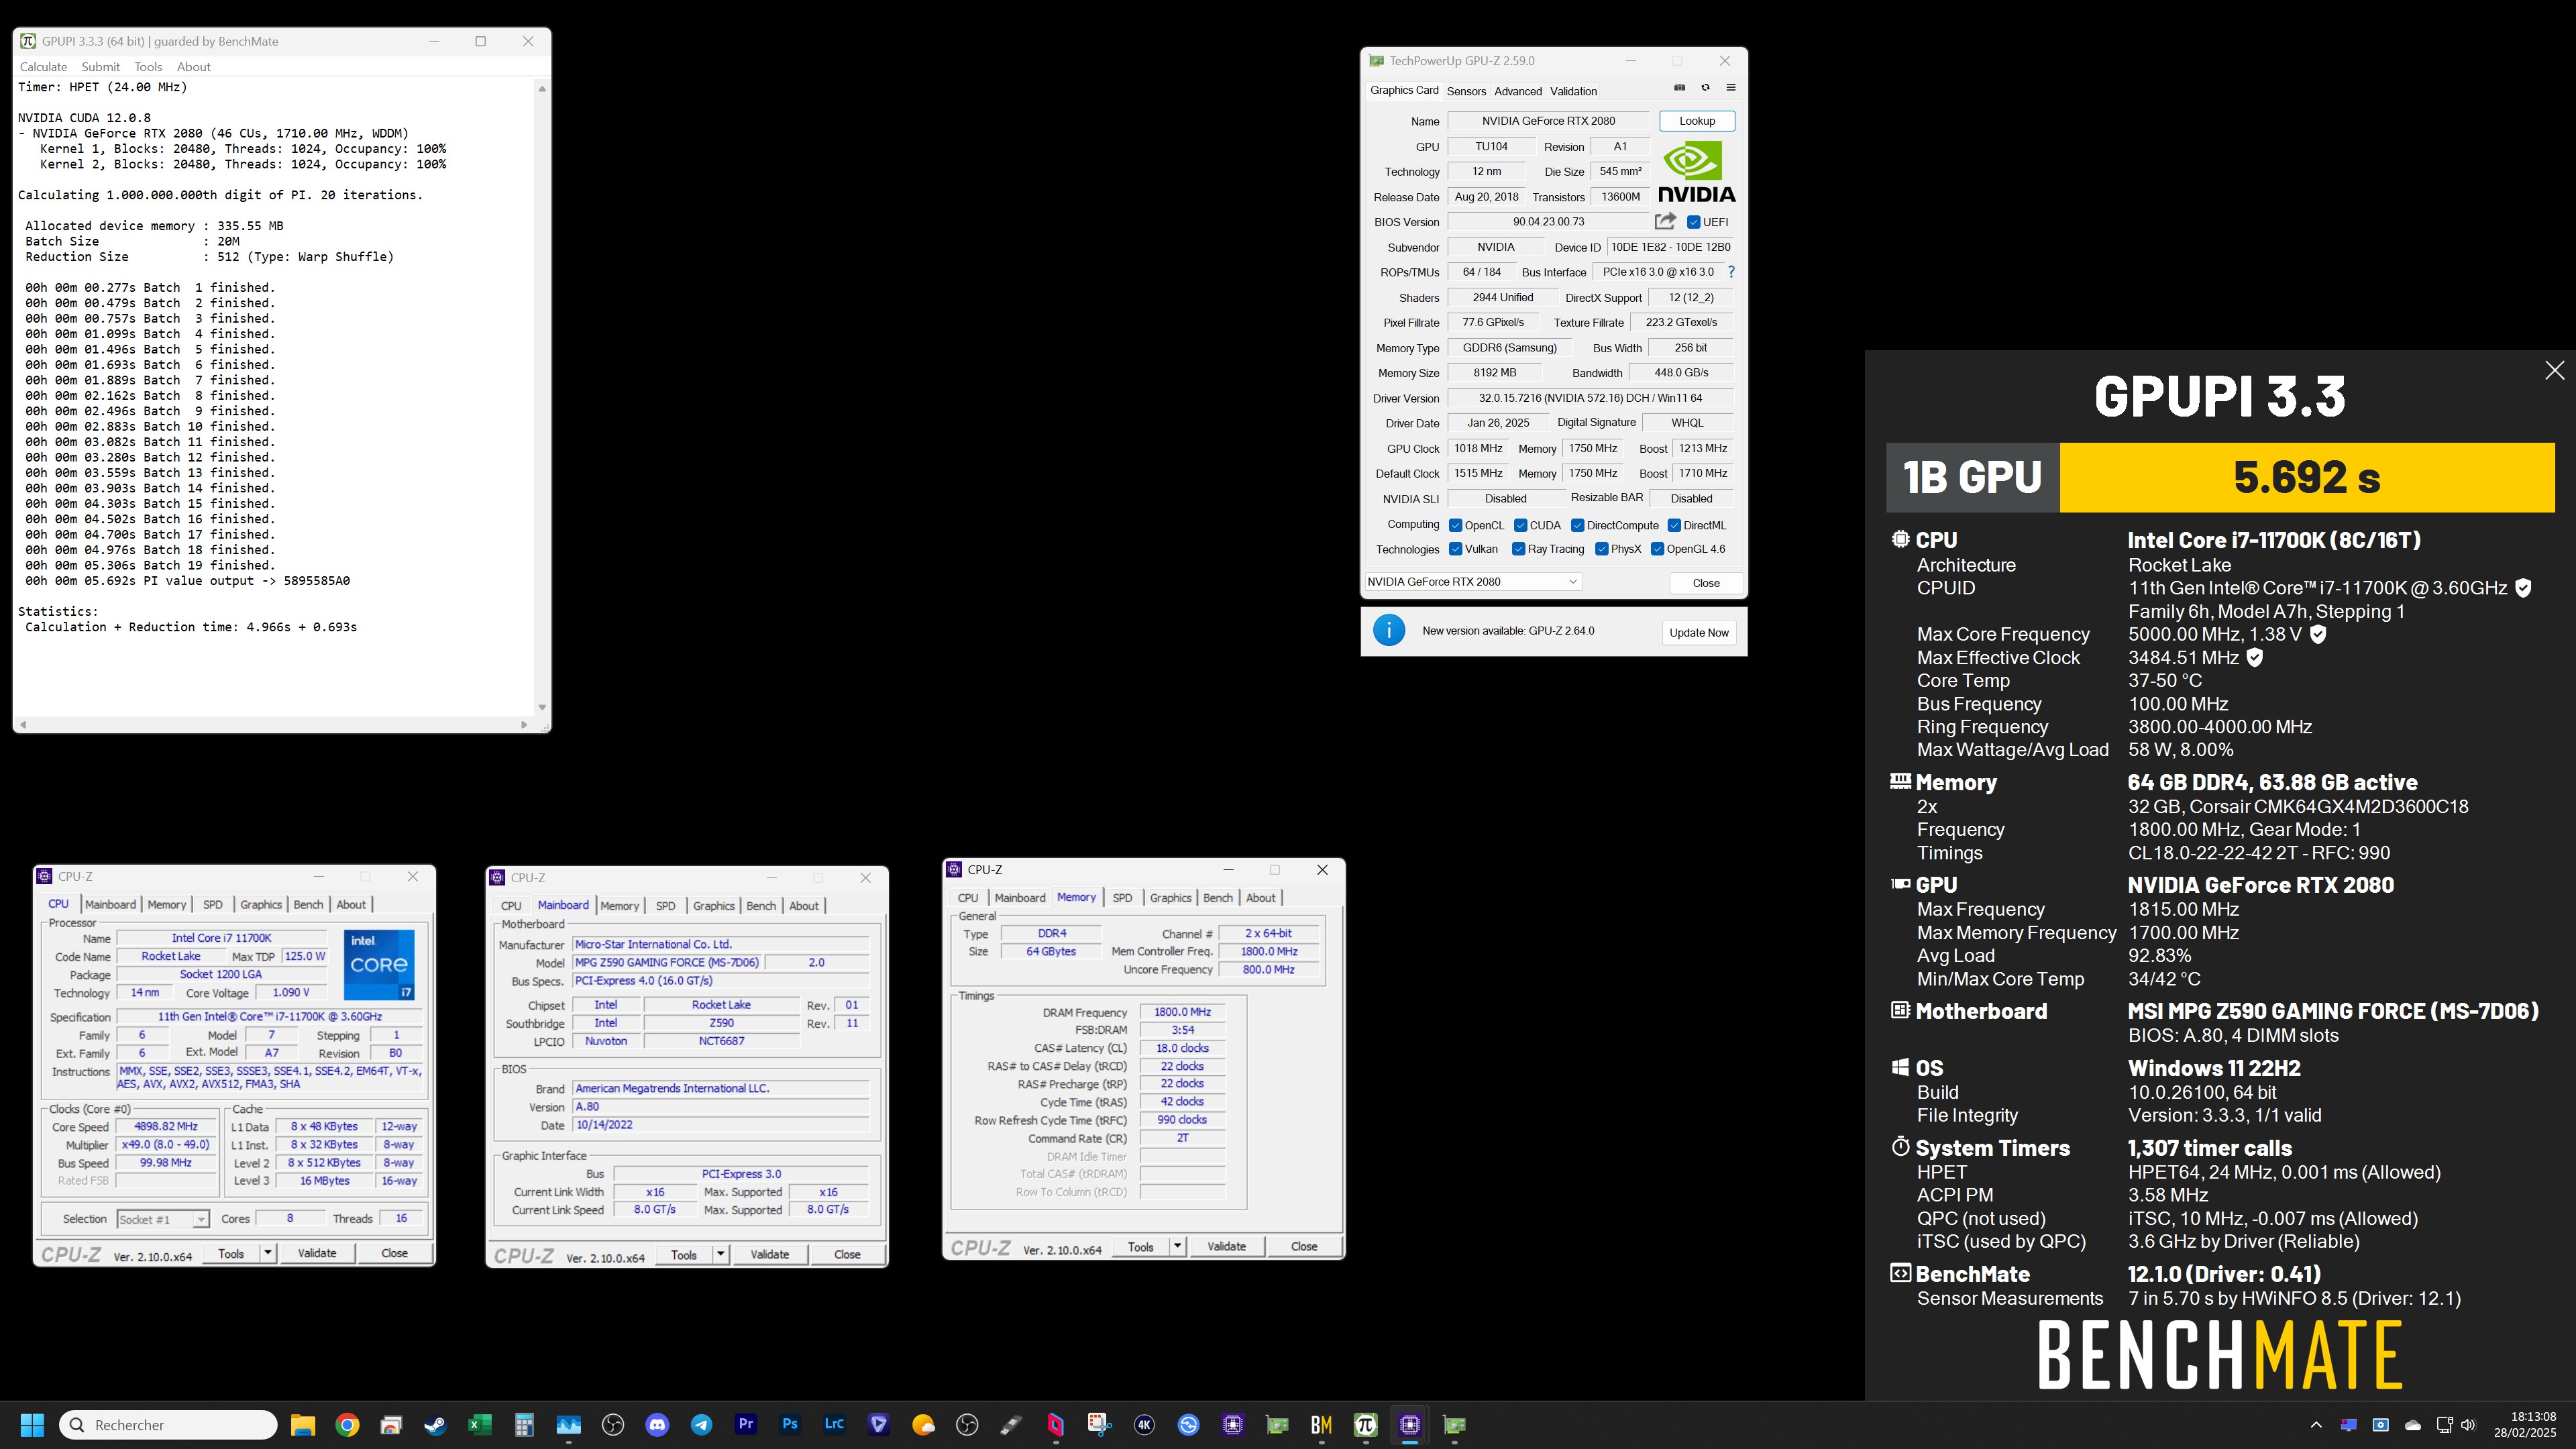
Task: Click the GPUPI vertical scrollbar up arrow
Action: 542,89
